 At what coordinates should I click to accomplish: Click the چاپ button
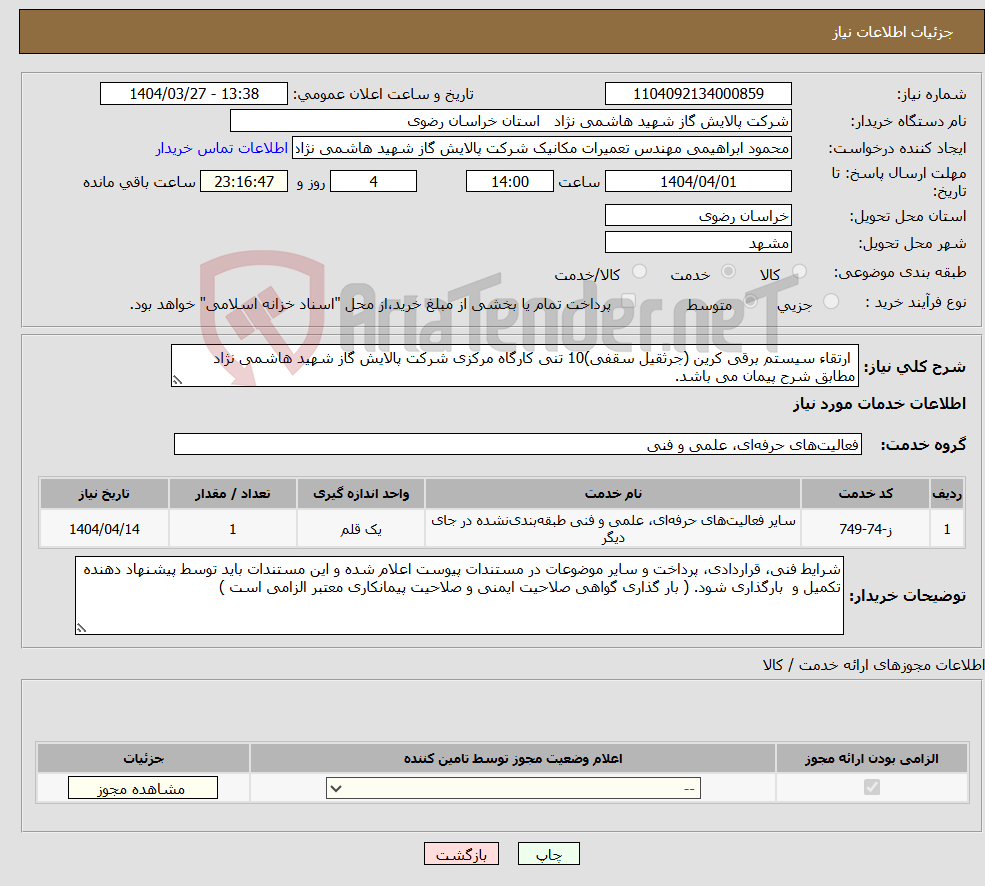(x=546, y=853)
